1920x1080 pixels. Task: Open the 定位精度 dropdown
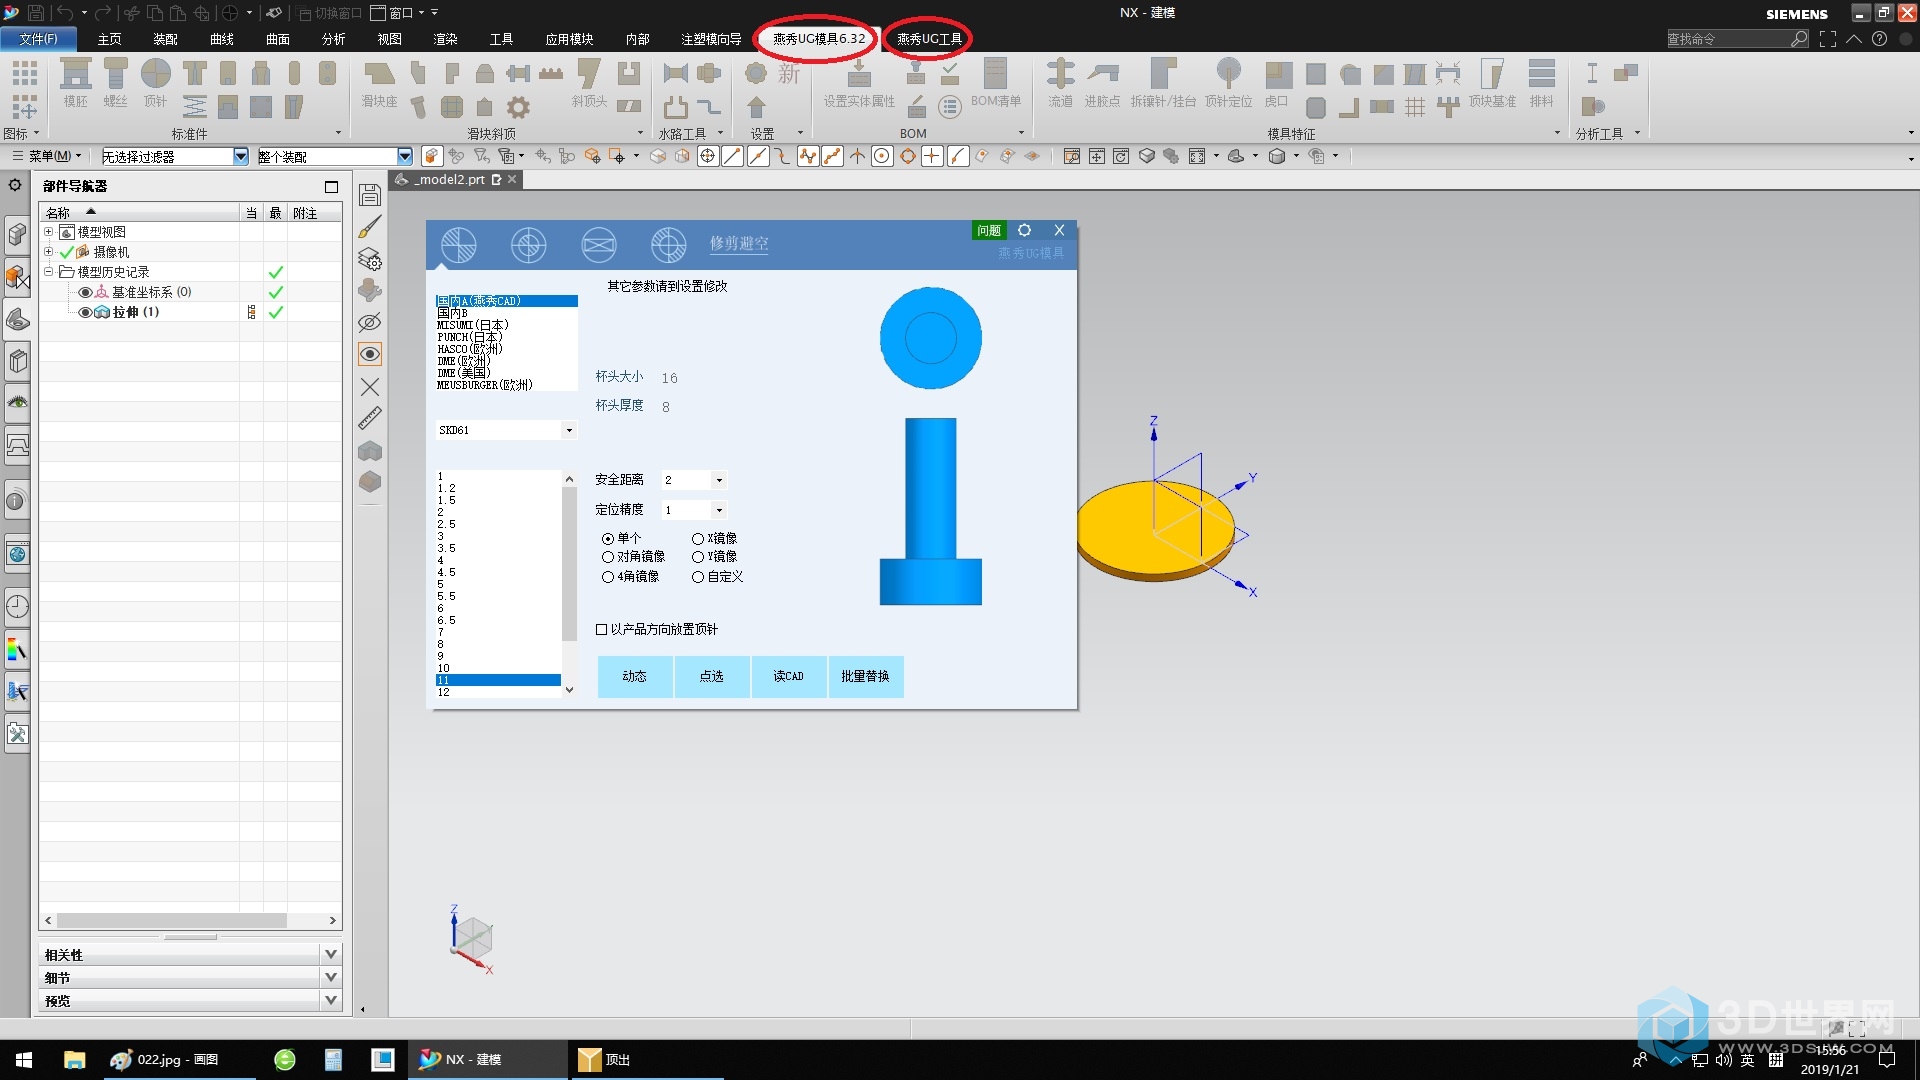coord(719,510)
